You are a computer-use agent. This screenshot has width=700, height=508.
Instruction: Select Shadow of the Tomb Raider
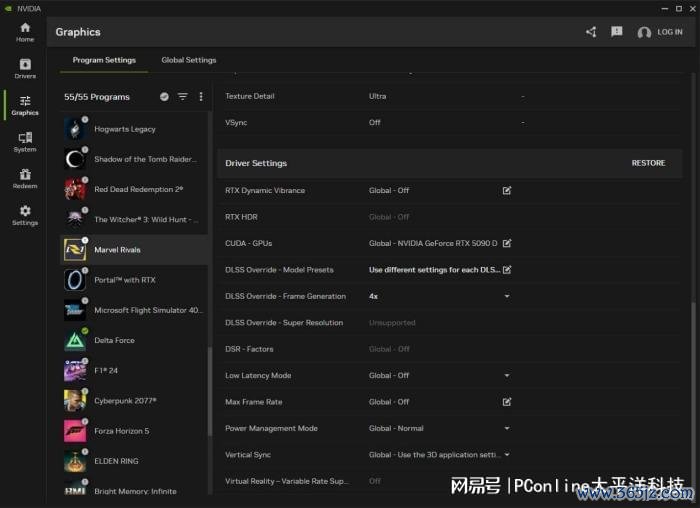pos(134,159)
